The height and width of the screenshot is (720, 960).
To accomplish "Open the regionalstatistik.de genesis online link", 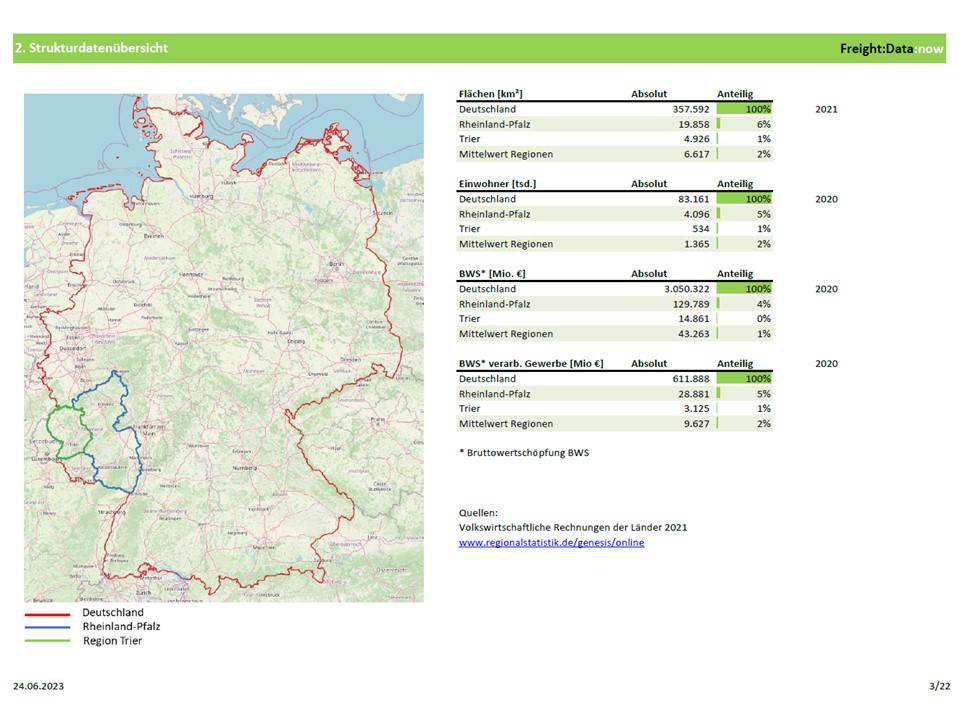I will [x=551, y=542].
